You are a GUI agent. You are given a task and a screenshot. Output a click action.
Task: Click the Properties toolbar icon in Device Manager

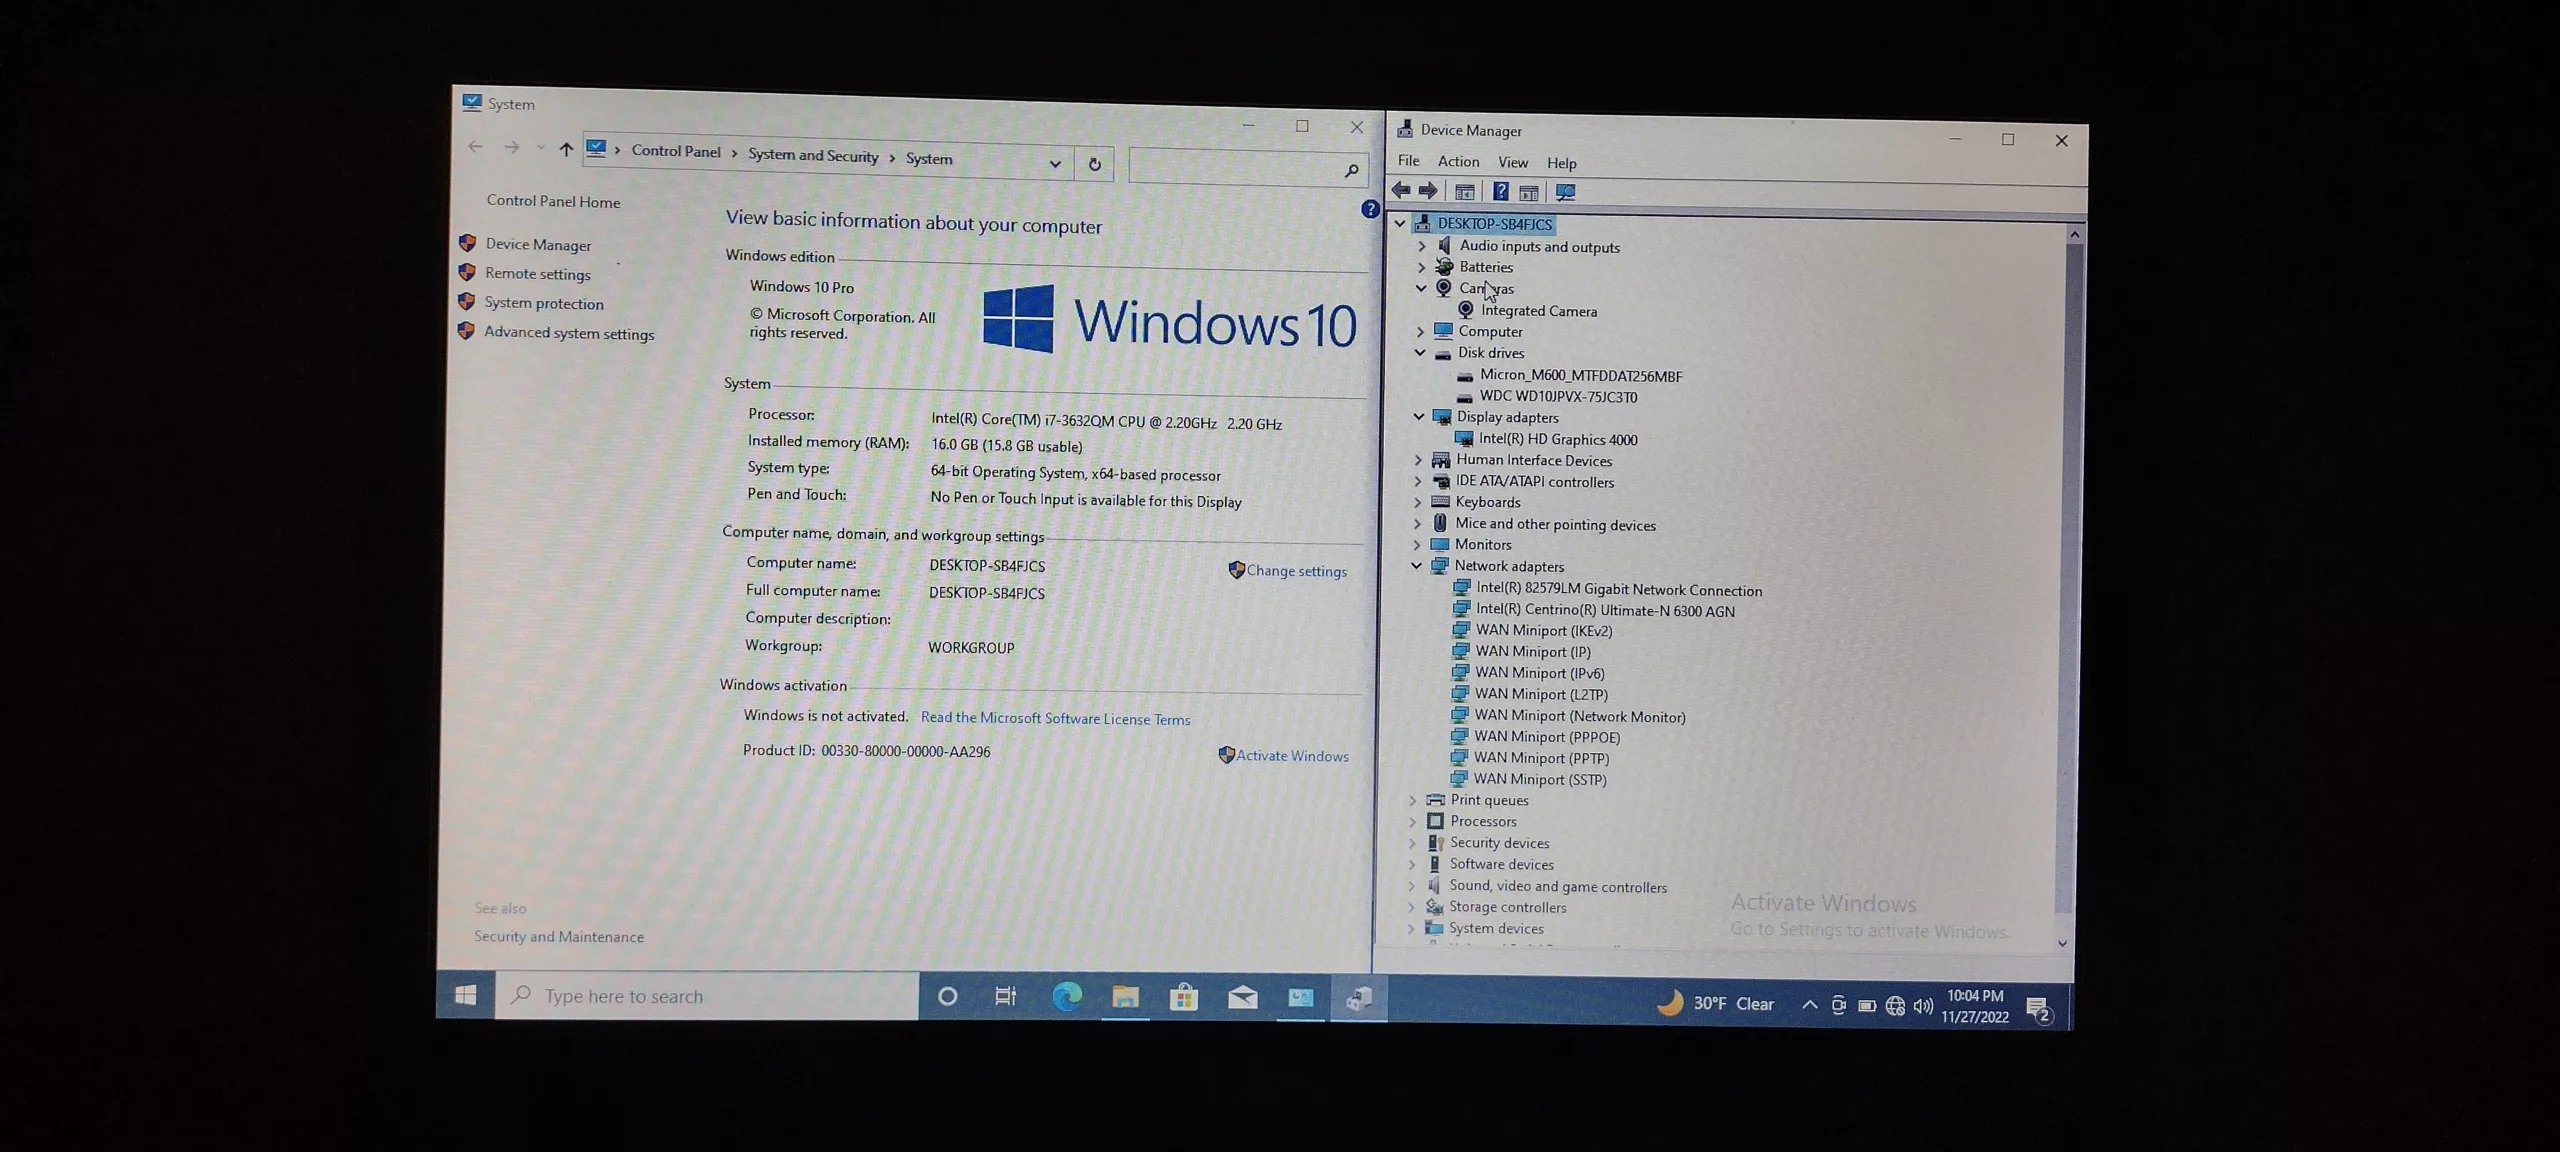pyautogui.click(x=1465, y=192)
